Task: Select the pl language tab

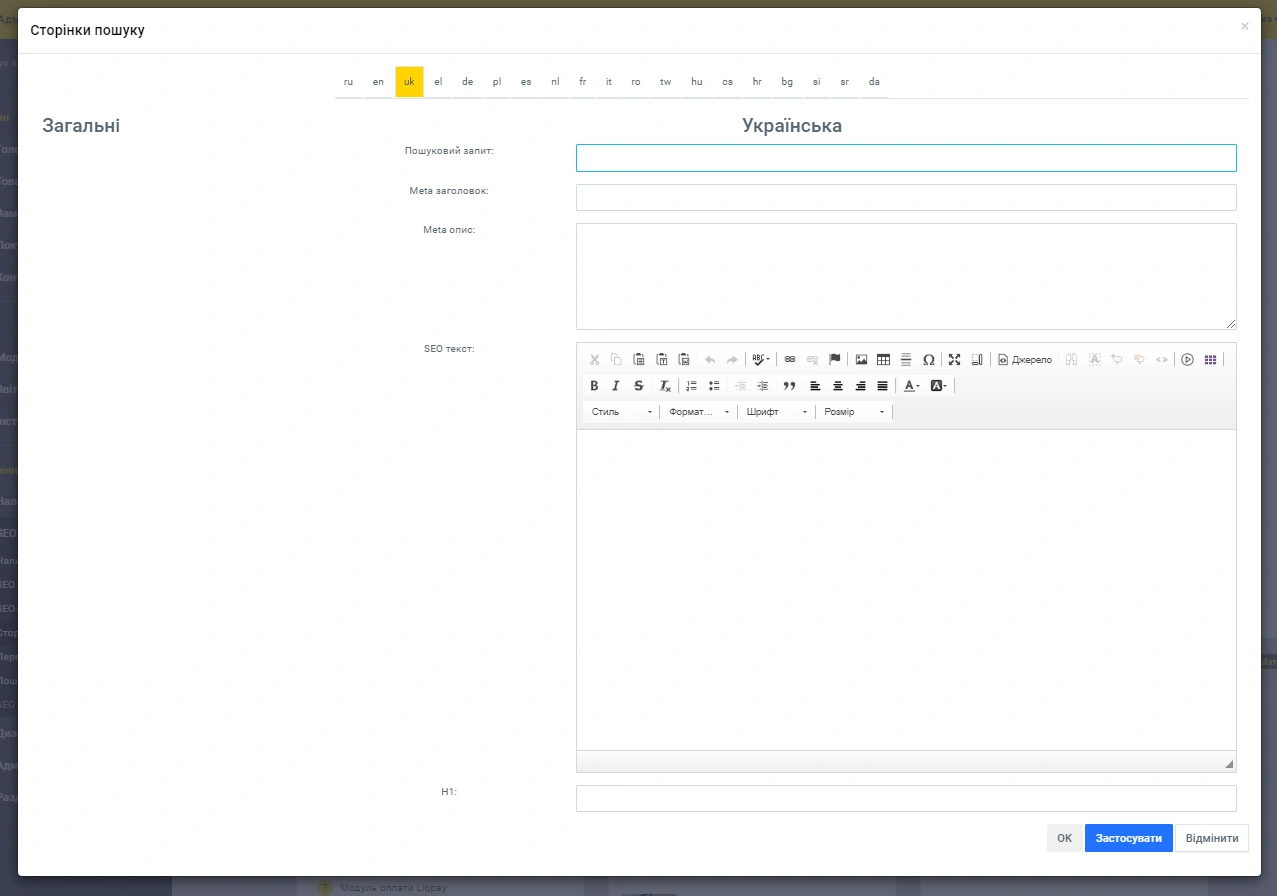Action: tap(496, 82)
